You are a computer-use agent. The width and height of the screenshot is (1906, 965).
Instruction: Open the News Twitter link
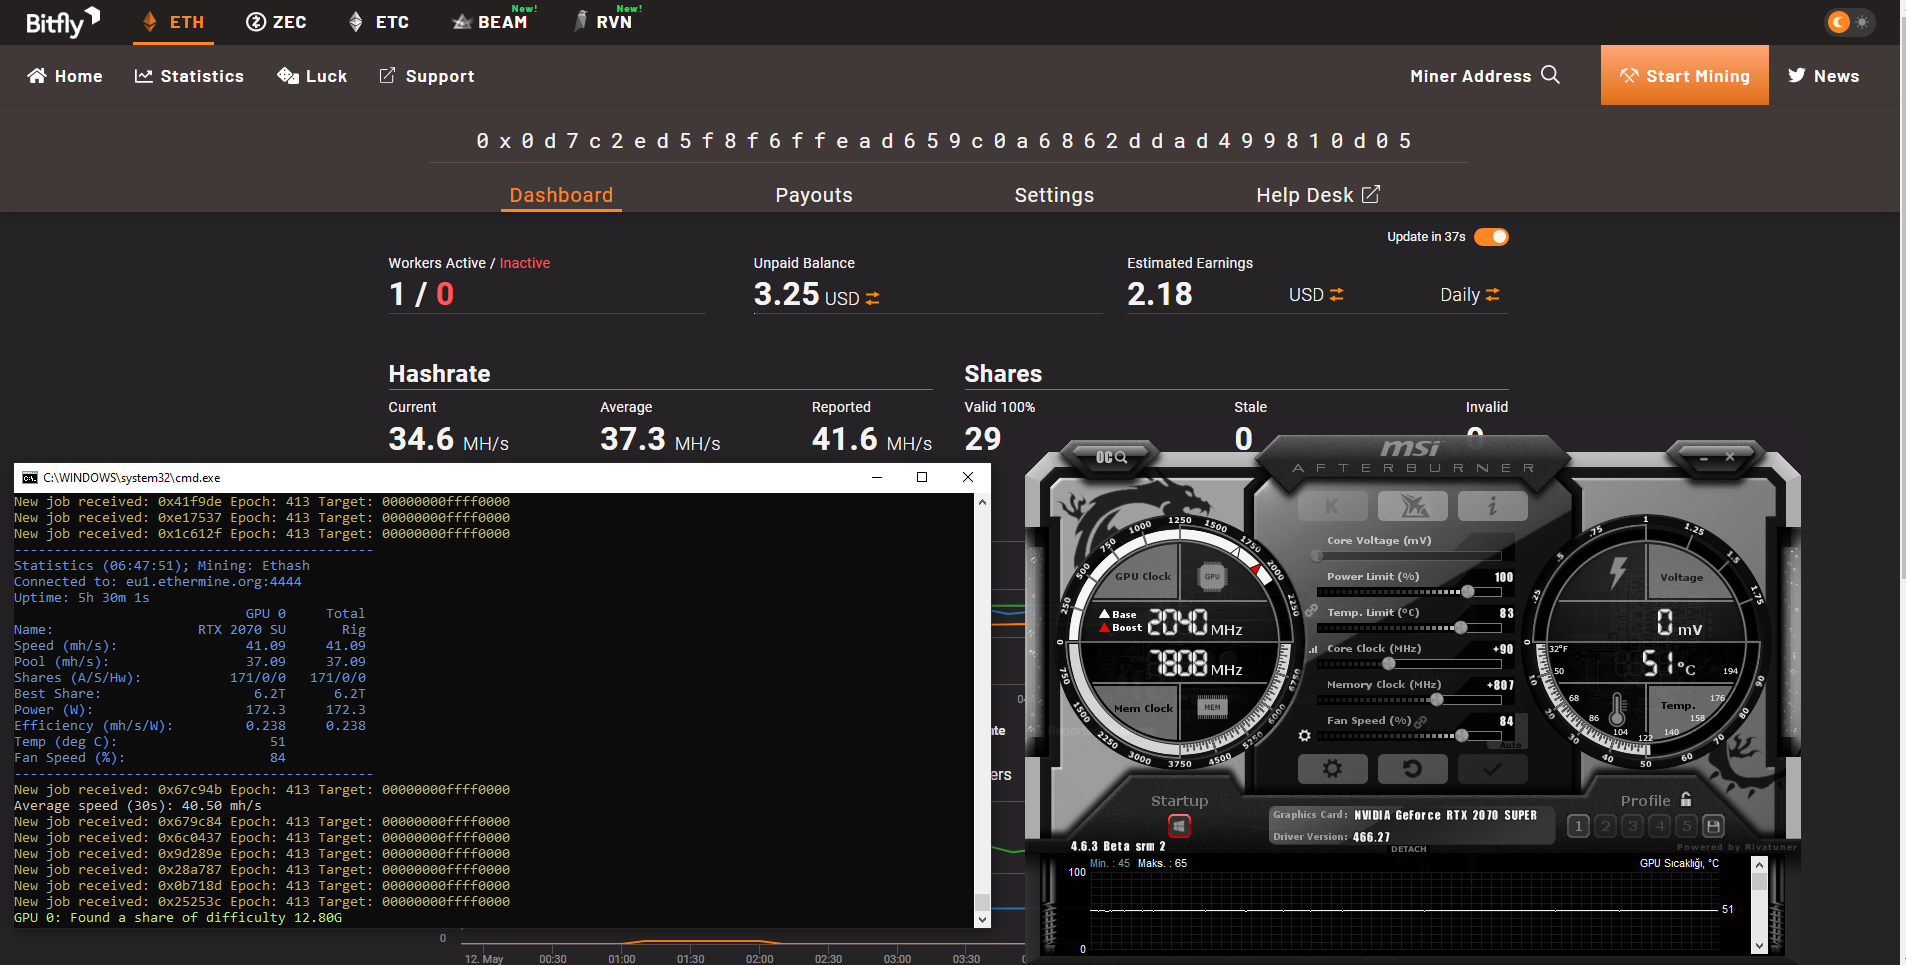point(1824,76)
